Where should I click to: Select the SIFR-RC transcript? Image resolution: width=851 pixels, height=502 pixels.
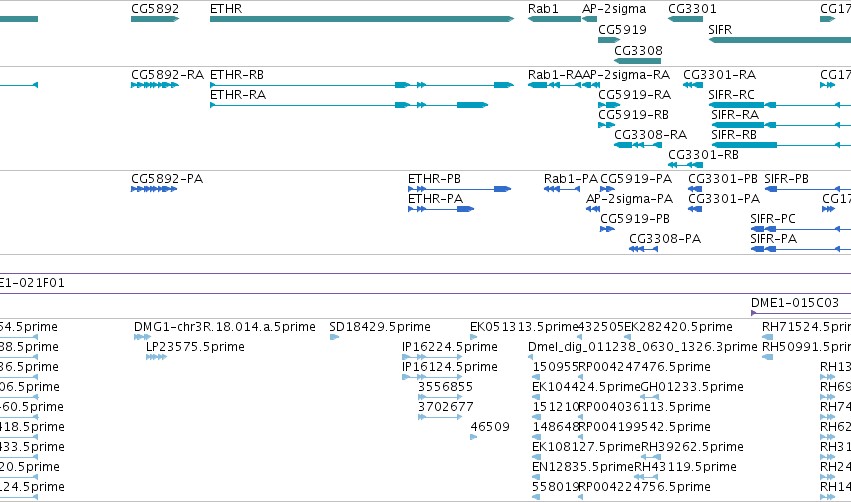[x=780, y=105]
